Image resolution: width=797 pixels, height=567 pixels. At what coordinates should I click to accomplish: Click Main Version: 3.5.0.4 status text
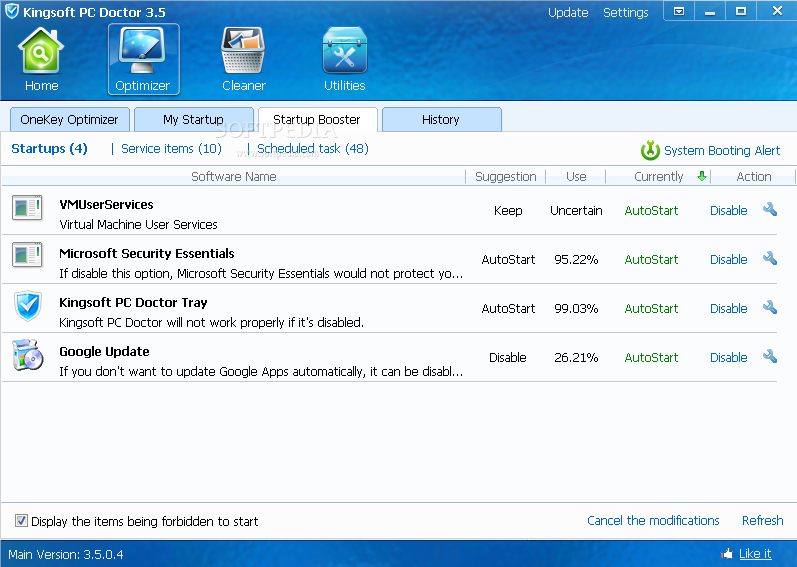[66, 554]
